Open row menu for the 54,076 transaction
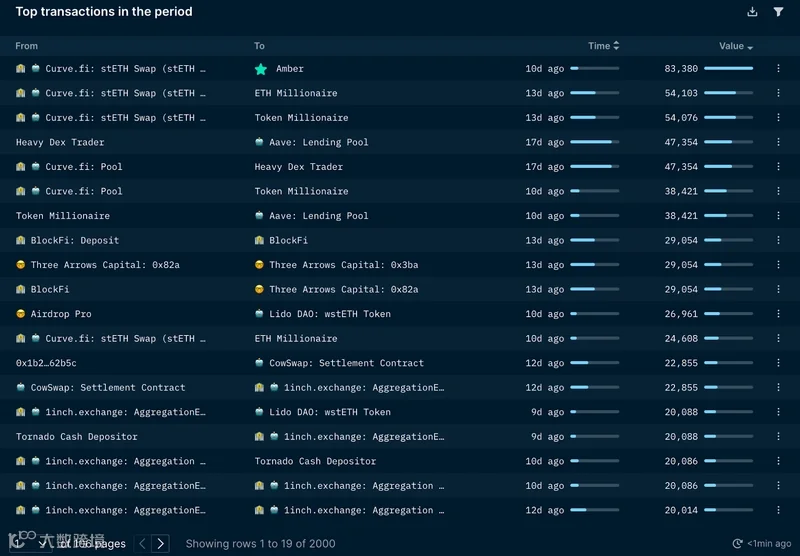The width and height of the screenshot is (800, 556). [x=778, y=117]
